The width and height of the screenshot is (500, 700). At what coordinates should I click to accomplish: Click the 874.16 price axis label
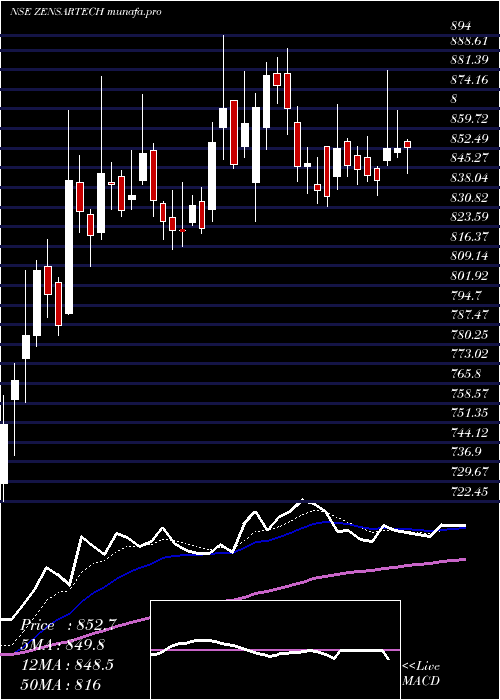click(x=469, y=80)
